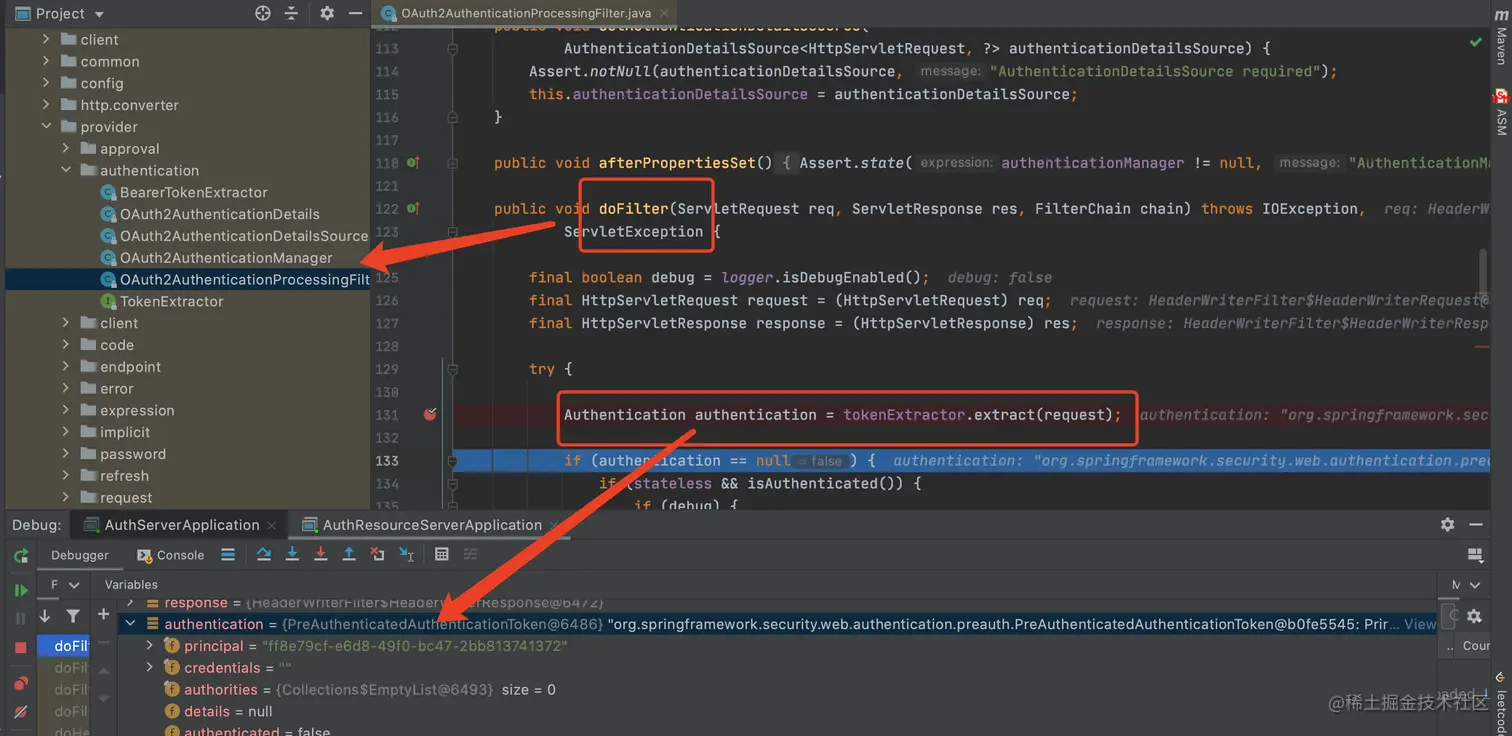Click the locate/select opened file target icon
Image resolution: width=1512 pixels, height=736 pixels.
[263, 13]
